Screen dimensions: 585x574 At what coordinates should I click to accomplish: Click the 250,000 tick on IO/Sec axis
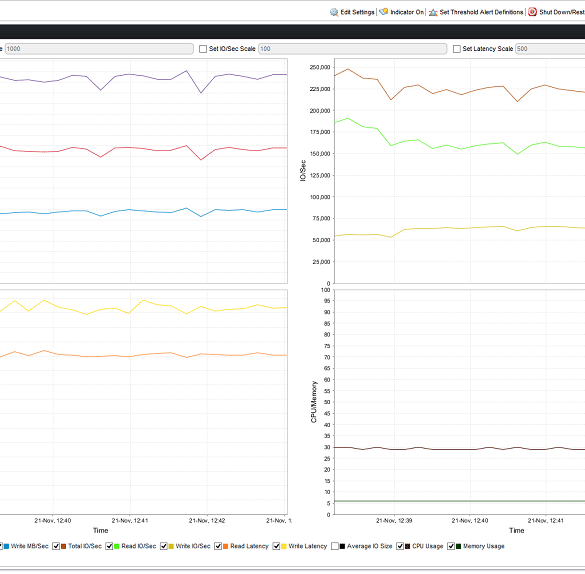(x=320, y=68)
